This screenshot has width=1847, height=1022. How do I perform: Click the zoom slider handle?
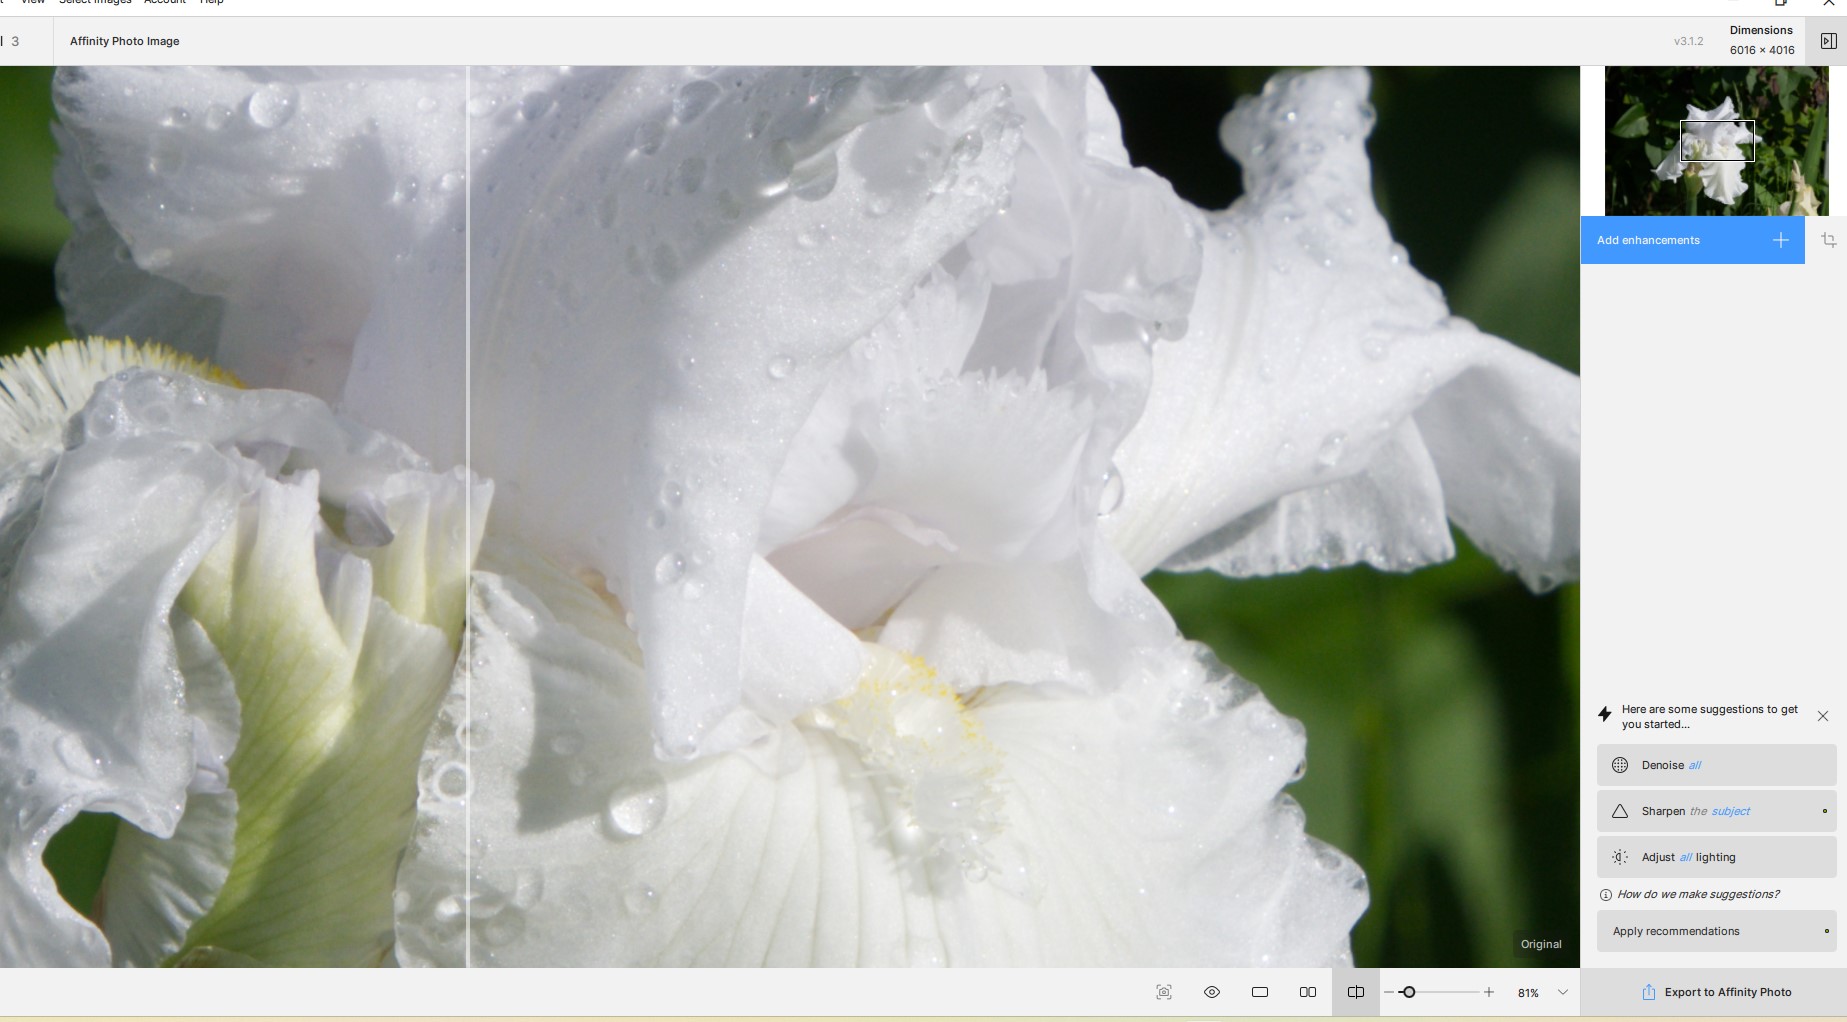click(1408, 992)
